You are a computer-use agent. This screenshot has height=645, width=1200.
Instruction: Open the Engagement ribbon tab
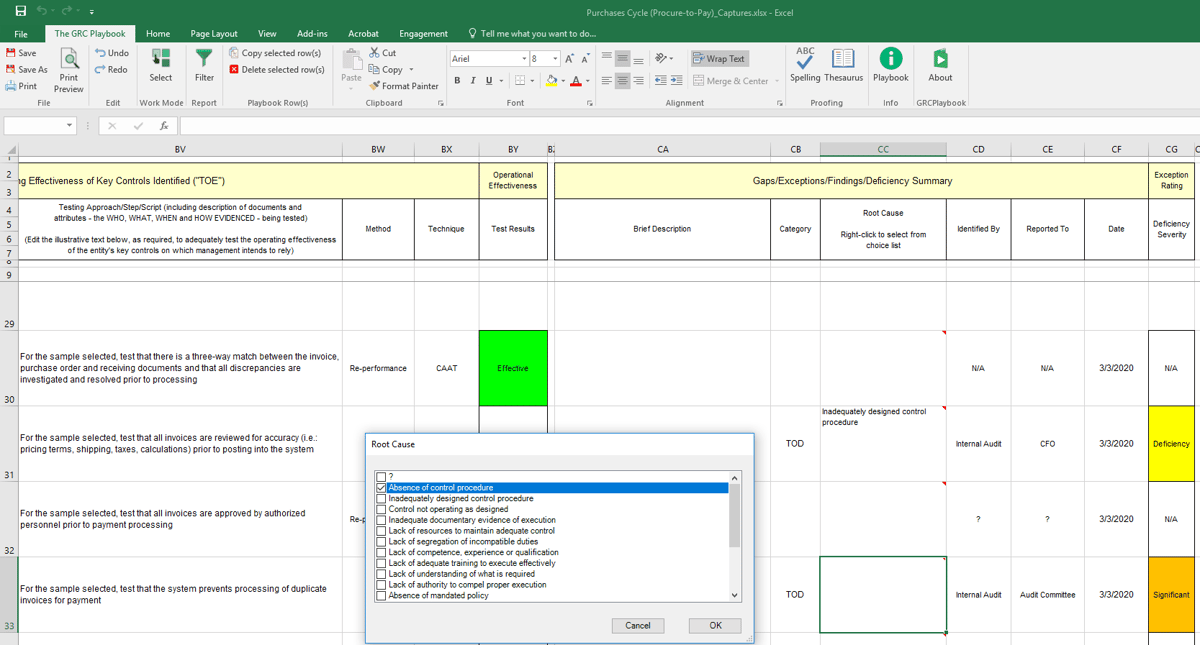[x=423, y=33]
